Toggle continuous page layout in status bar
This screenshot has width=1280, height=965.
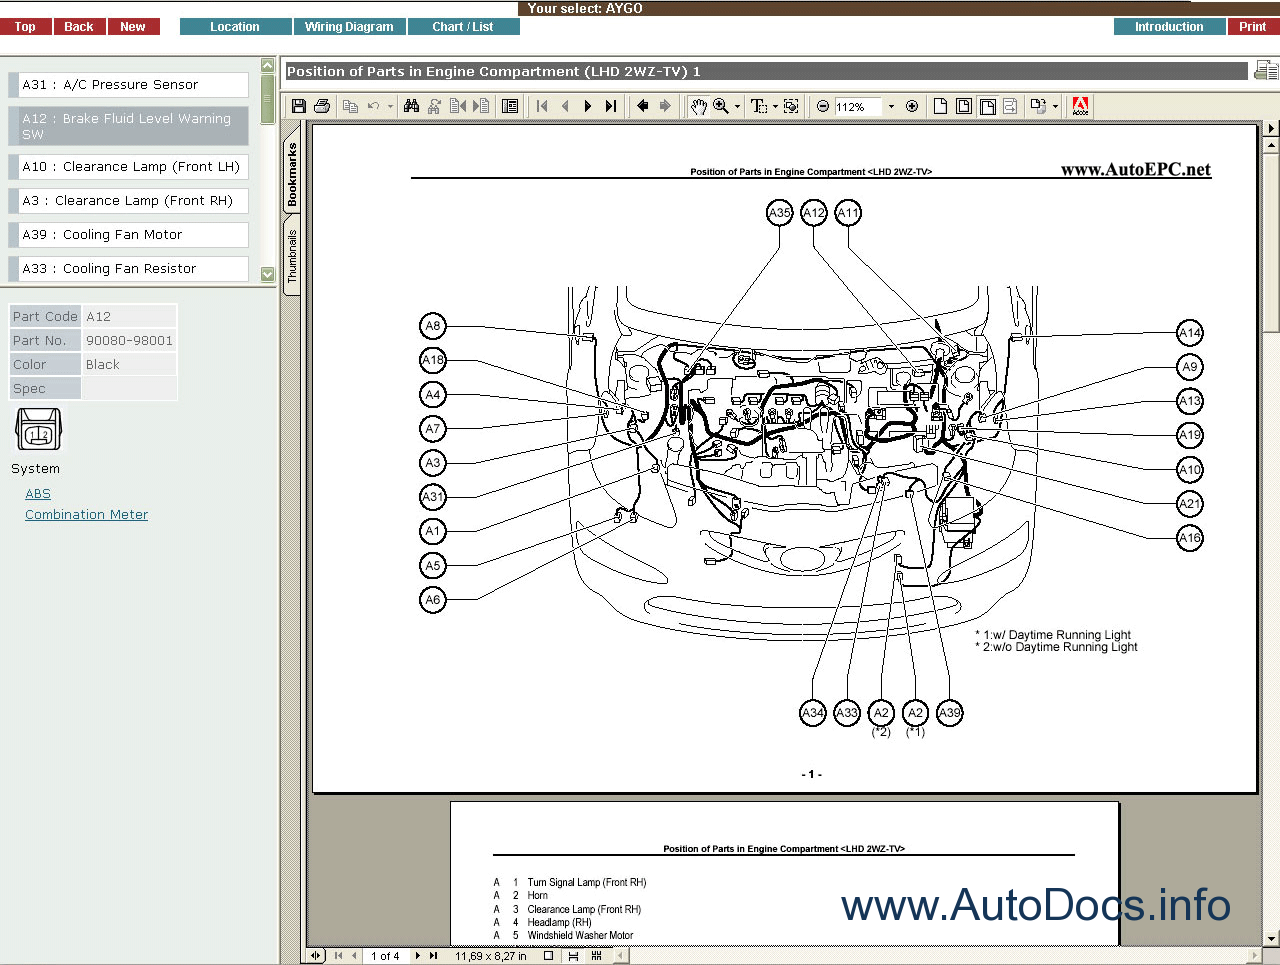573,956
